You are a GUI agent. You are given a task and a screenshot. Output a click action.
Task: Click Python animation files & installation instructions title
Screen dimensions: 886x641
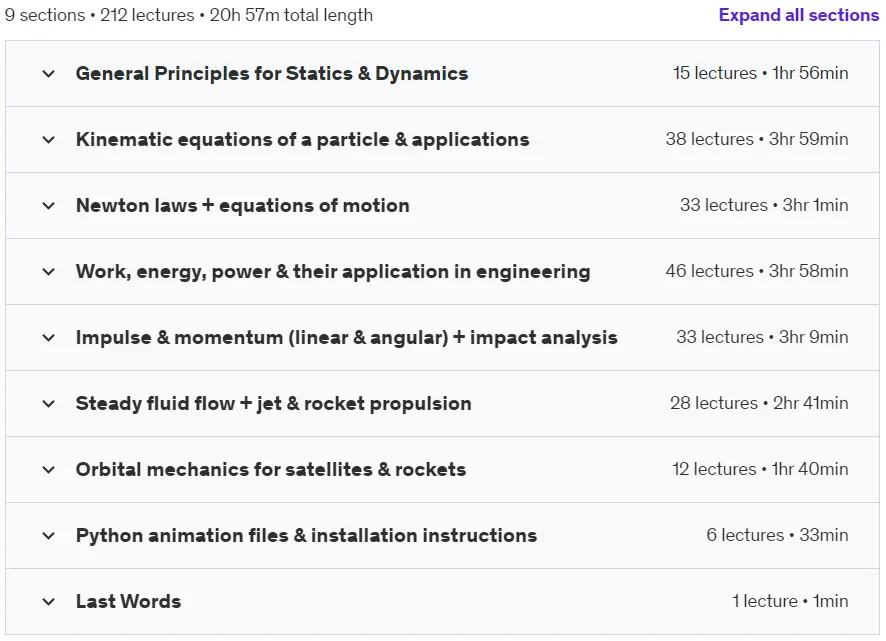click(x=306, y=535)
